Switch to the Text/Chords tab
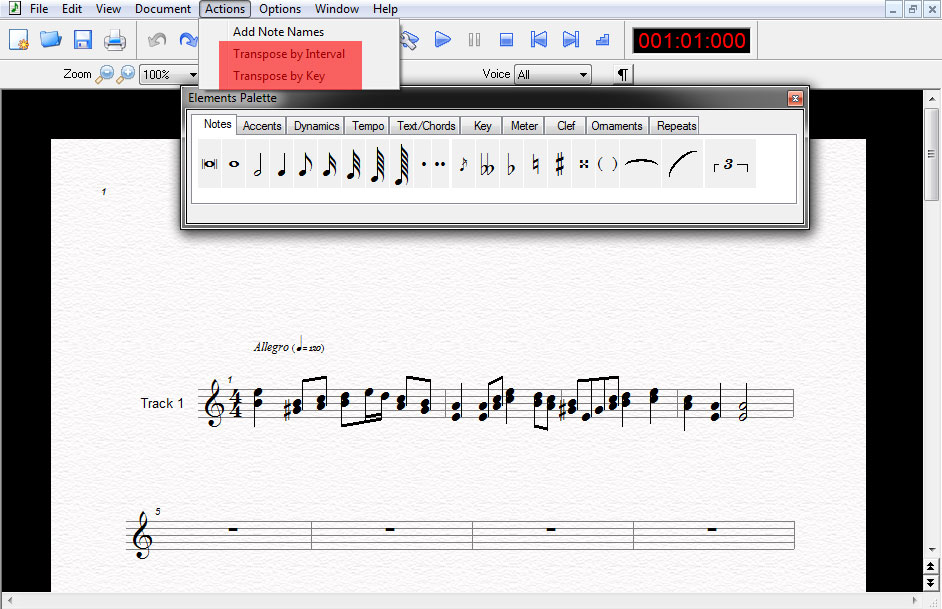 (x=426, y=126)
